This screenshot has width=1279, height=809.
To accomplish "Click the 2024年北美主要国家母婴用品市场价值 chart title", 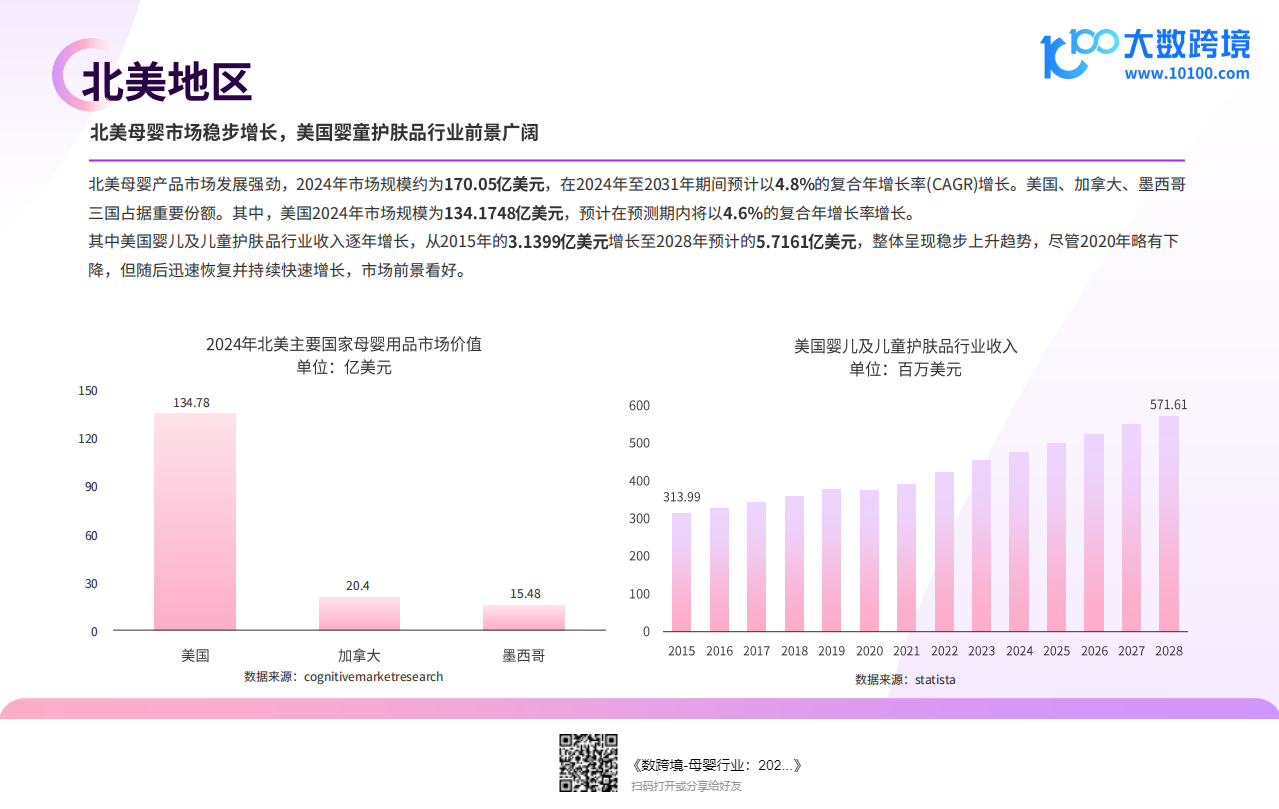I will click(x=344, y=344).
